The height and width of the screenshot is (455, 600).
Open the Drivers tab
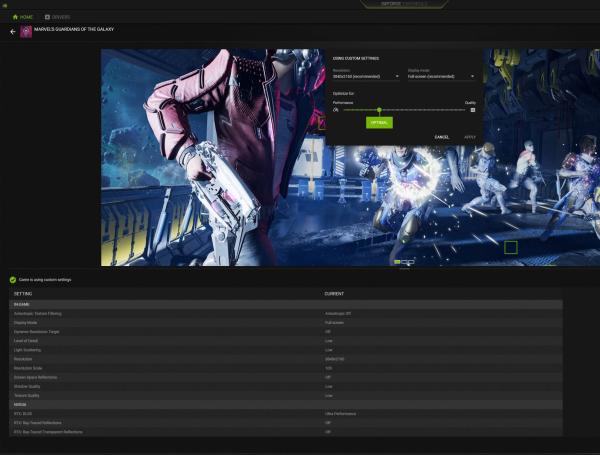[57, 17]
